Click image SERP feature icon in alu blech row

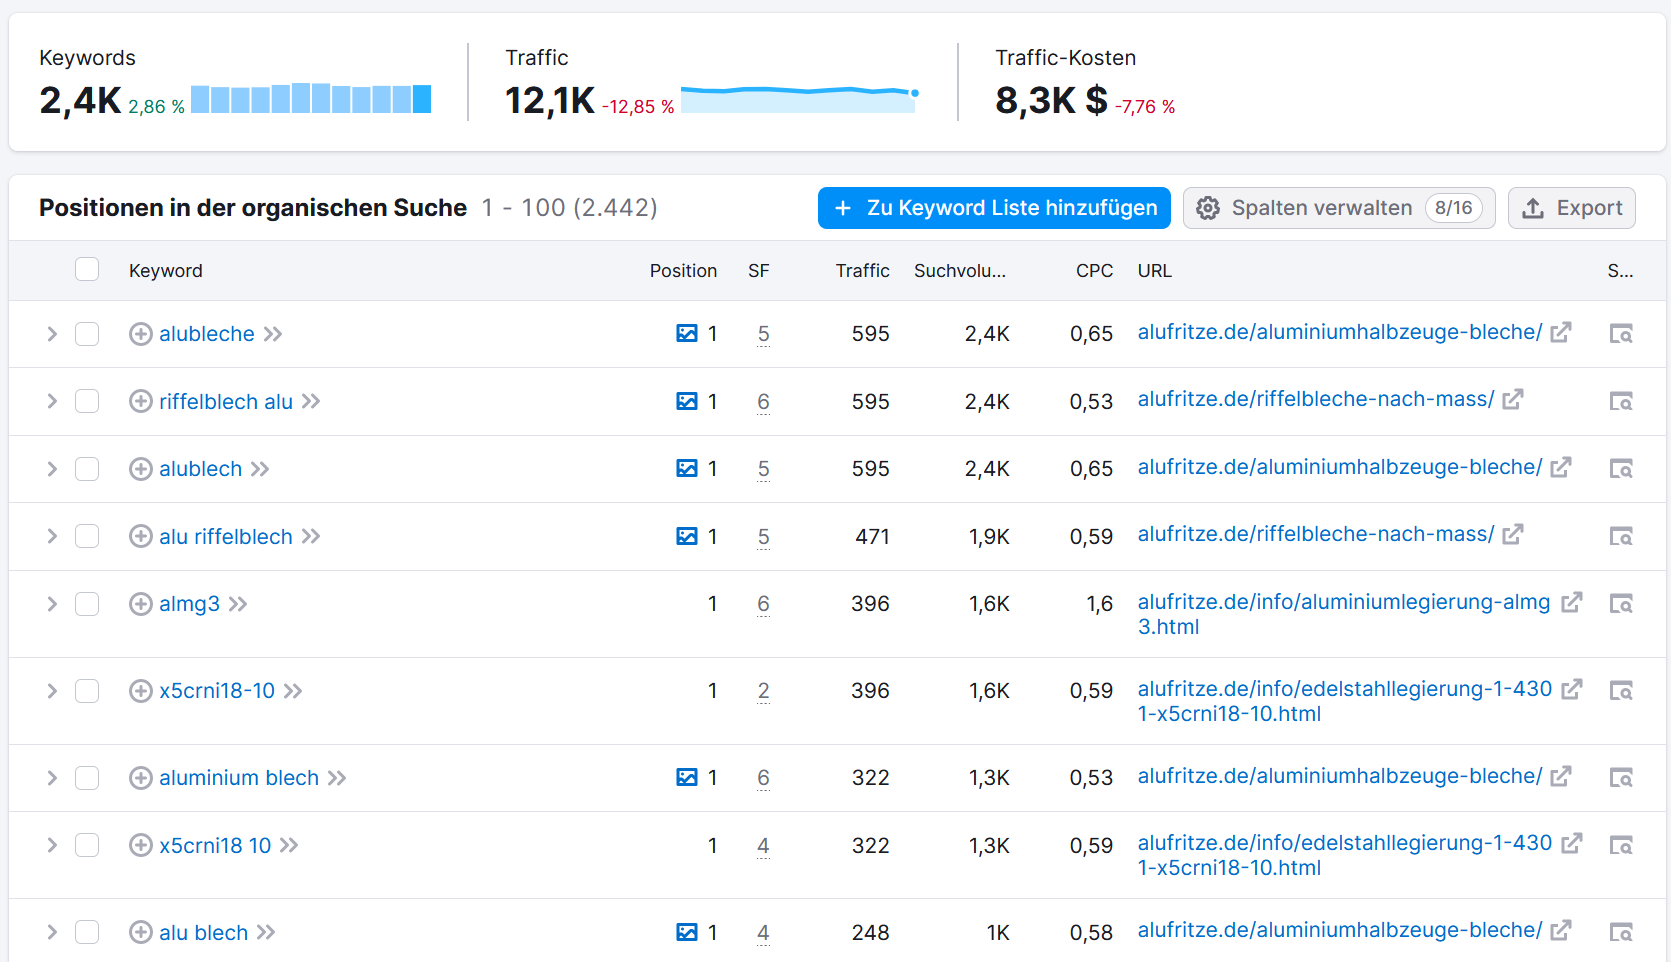tap(687, 933)
